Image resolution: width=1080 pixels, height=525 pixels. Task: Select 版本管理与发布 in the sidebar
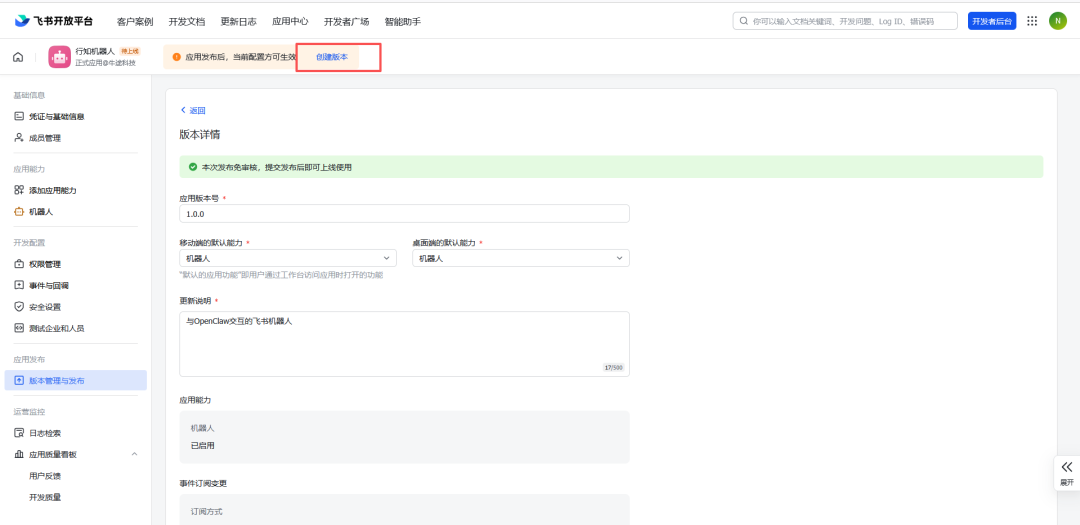click(76, 380)
